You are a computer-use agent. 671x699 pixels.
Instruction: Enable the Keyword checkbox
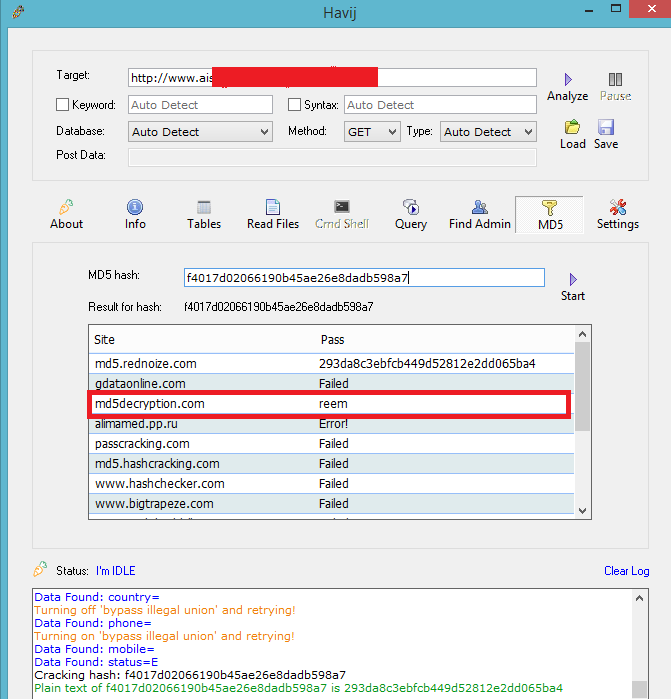point(62,105)
